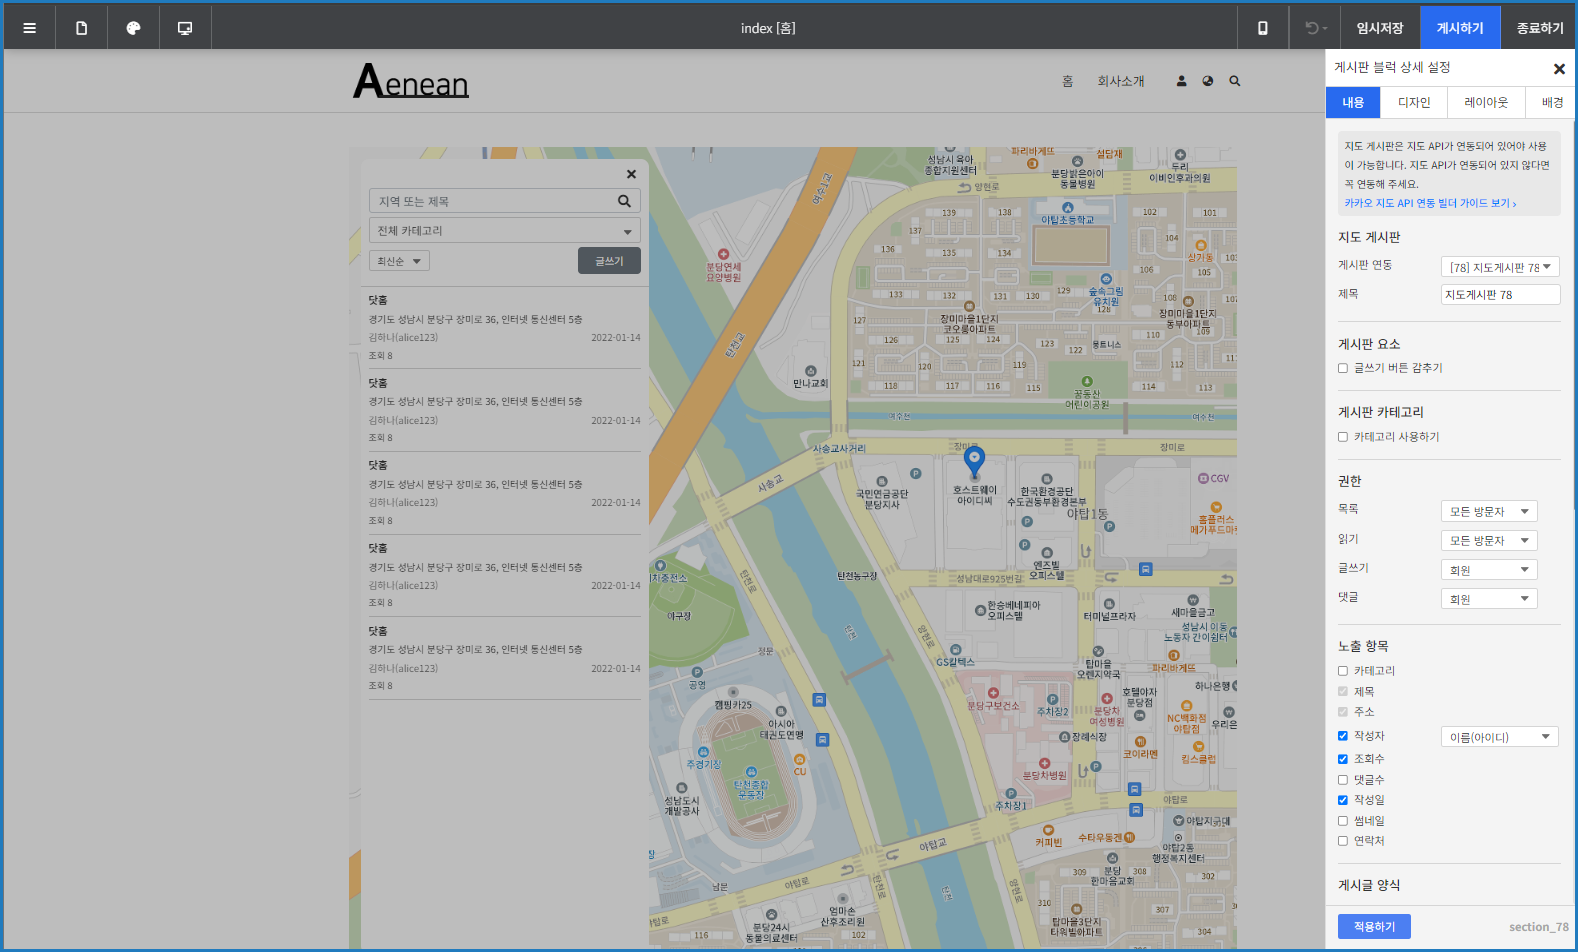Open the 레이아웃 tab
Screen dimensions: 1578x952
[1486, 102]
